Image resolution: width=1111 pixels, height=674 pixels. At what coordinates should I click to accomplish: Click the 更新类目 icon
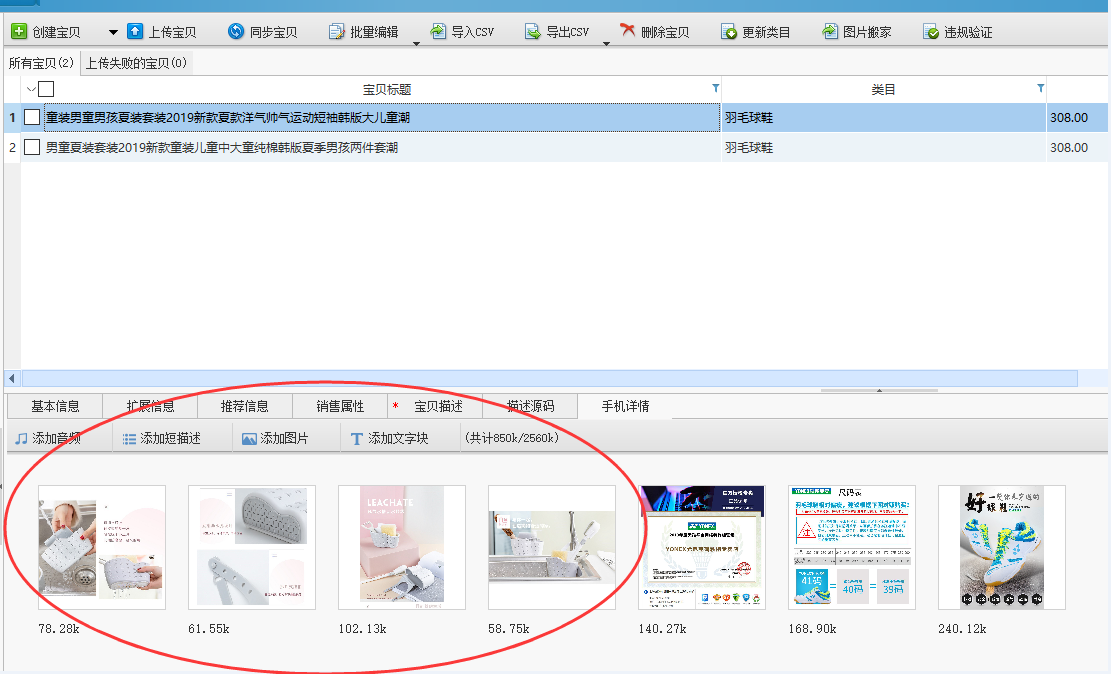pyautogui.click(x=729, y=32)
